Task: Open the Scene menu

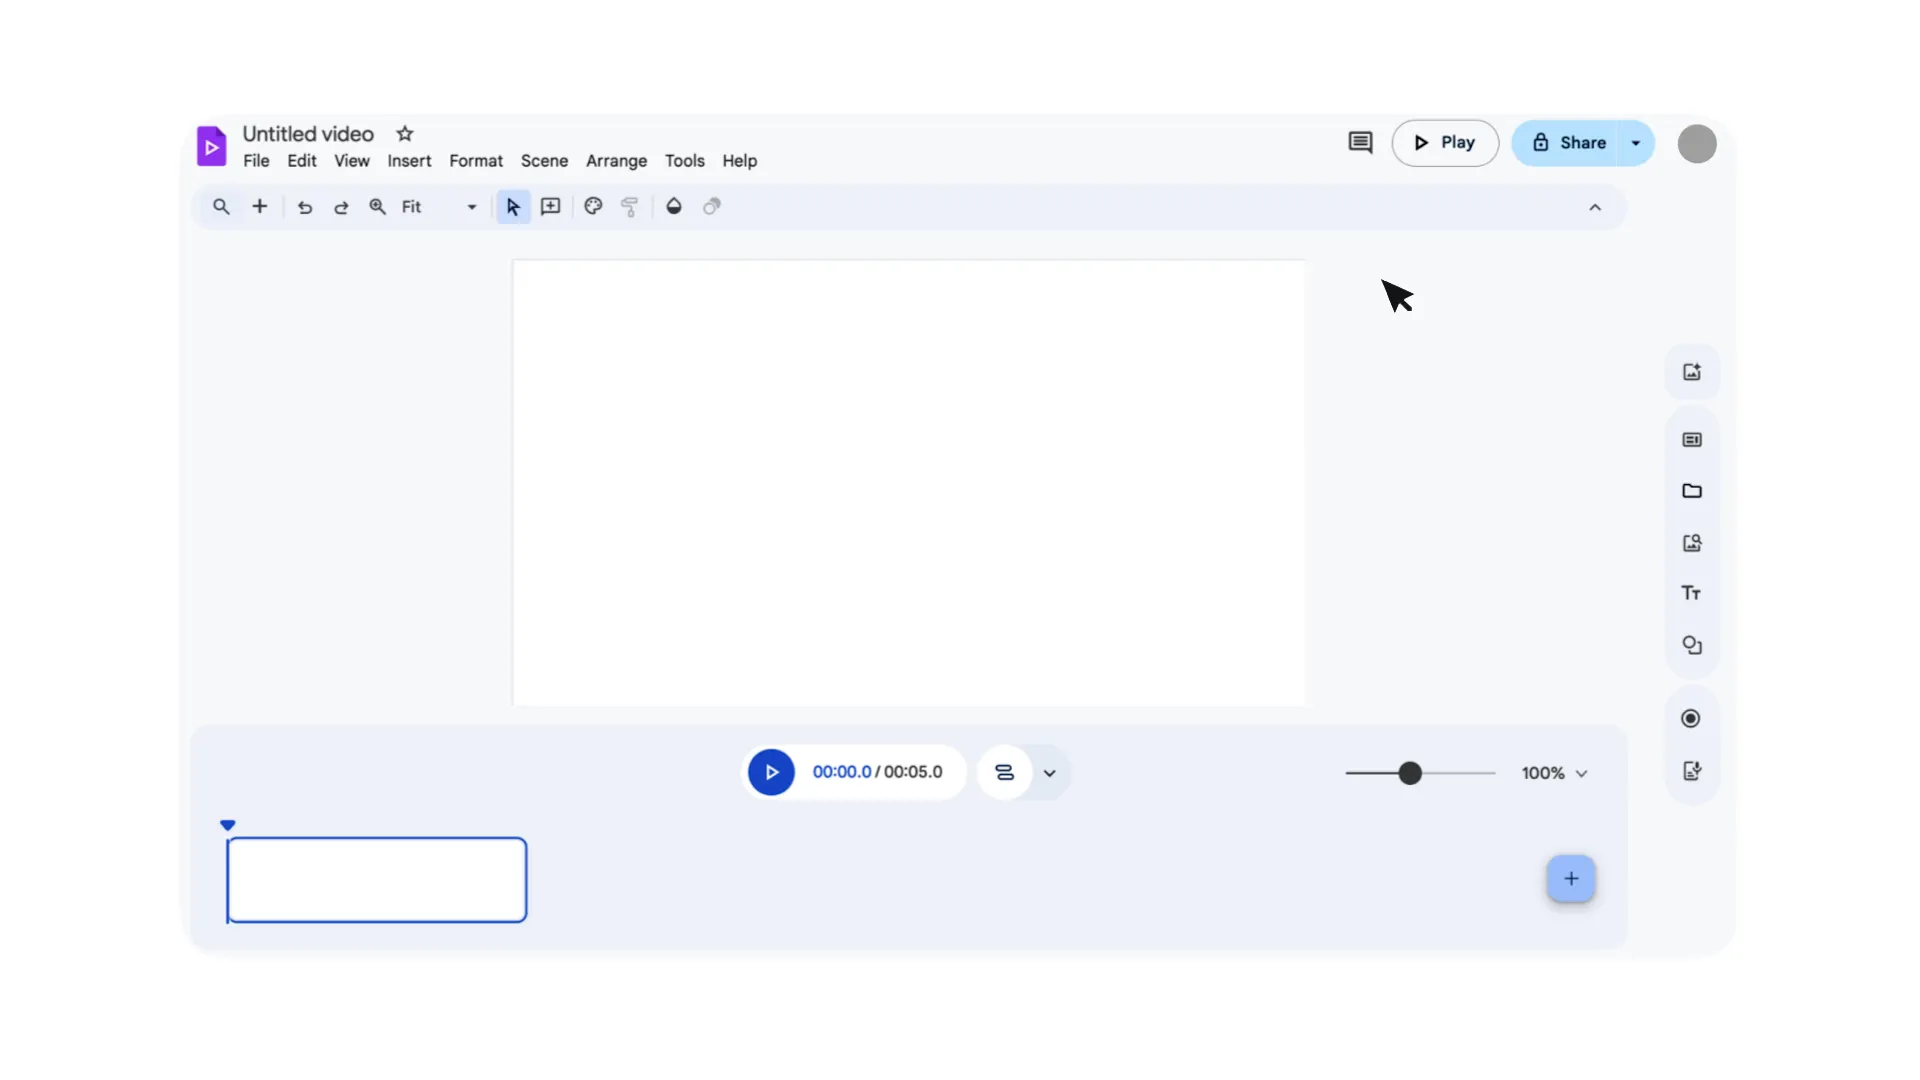Action: pos(545,160)
